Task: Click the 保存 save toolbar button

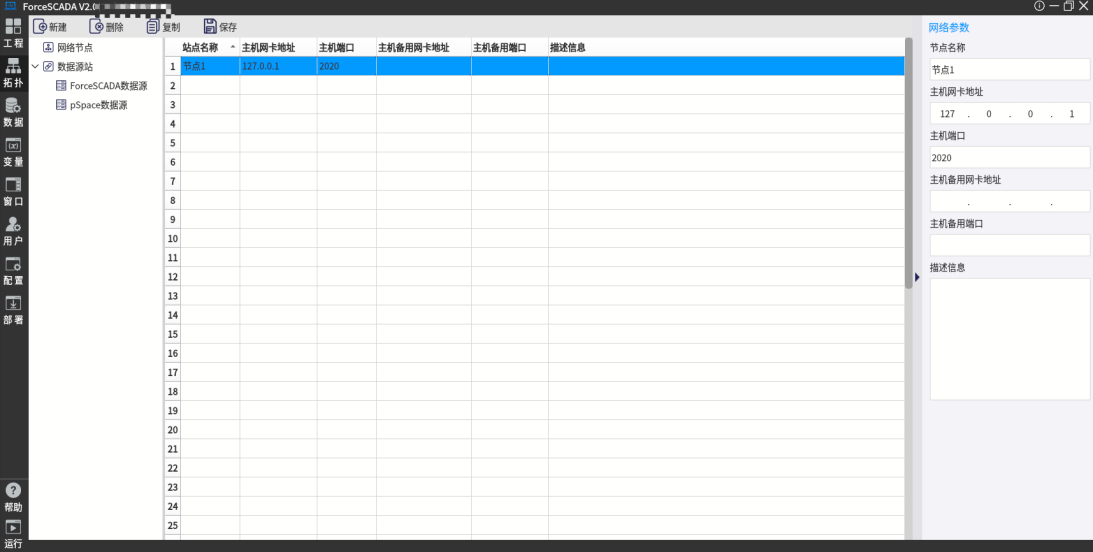Action: [x=220, y=27]
